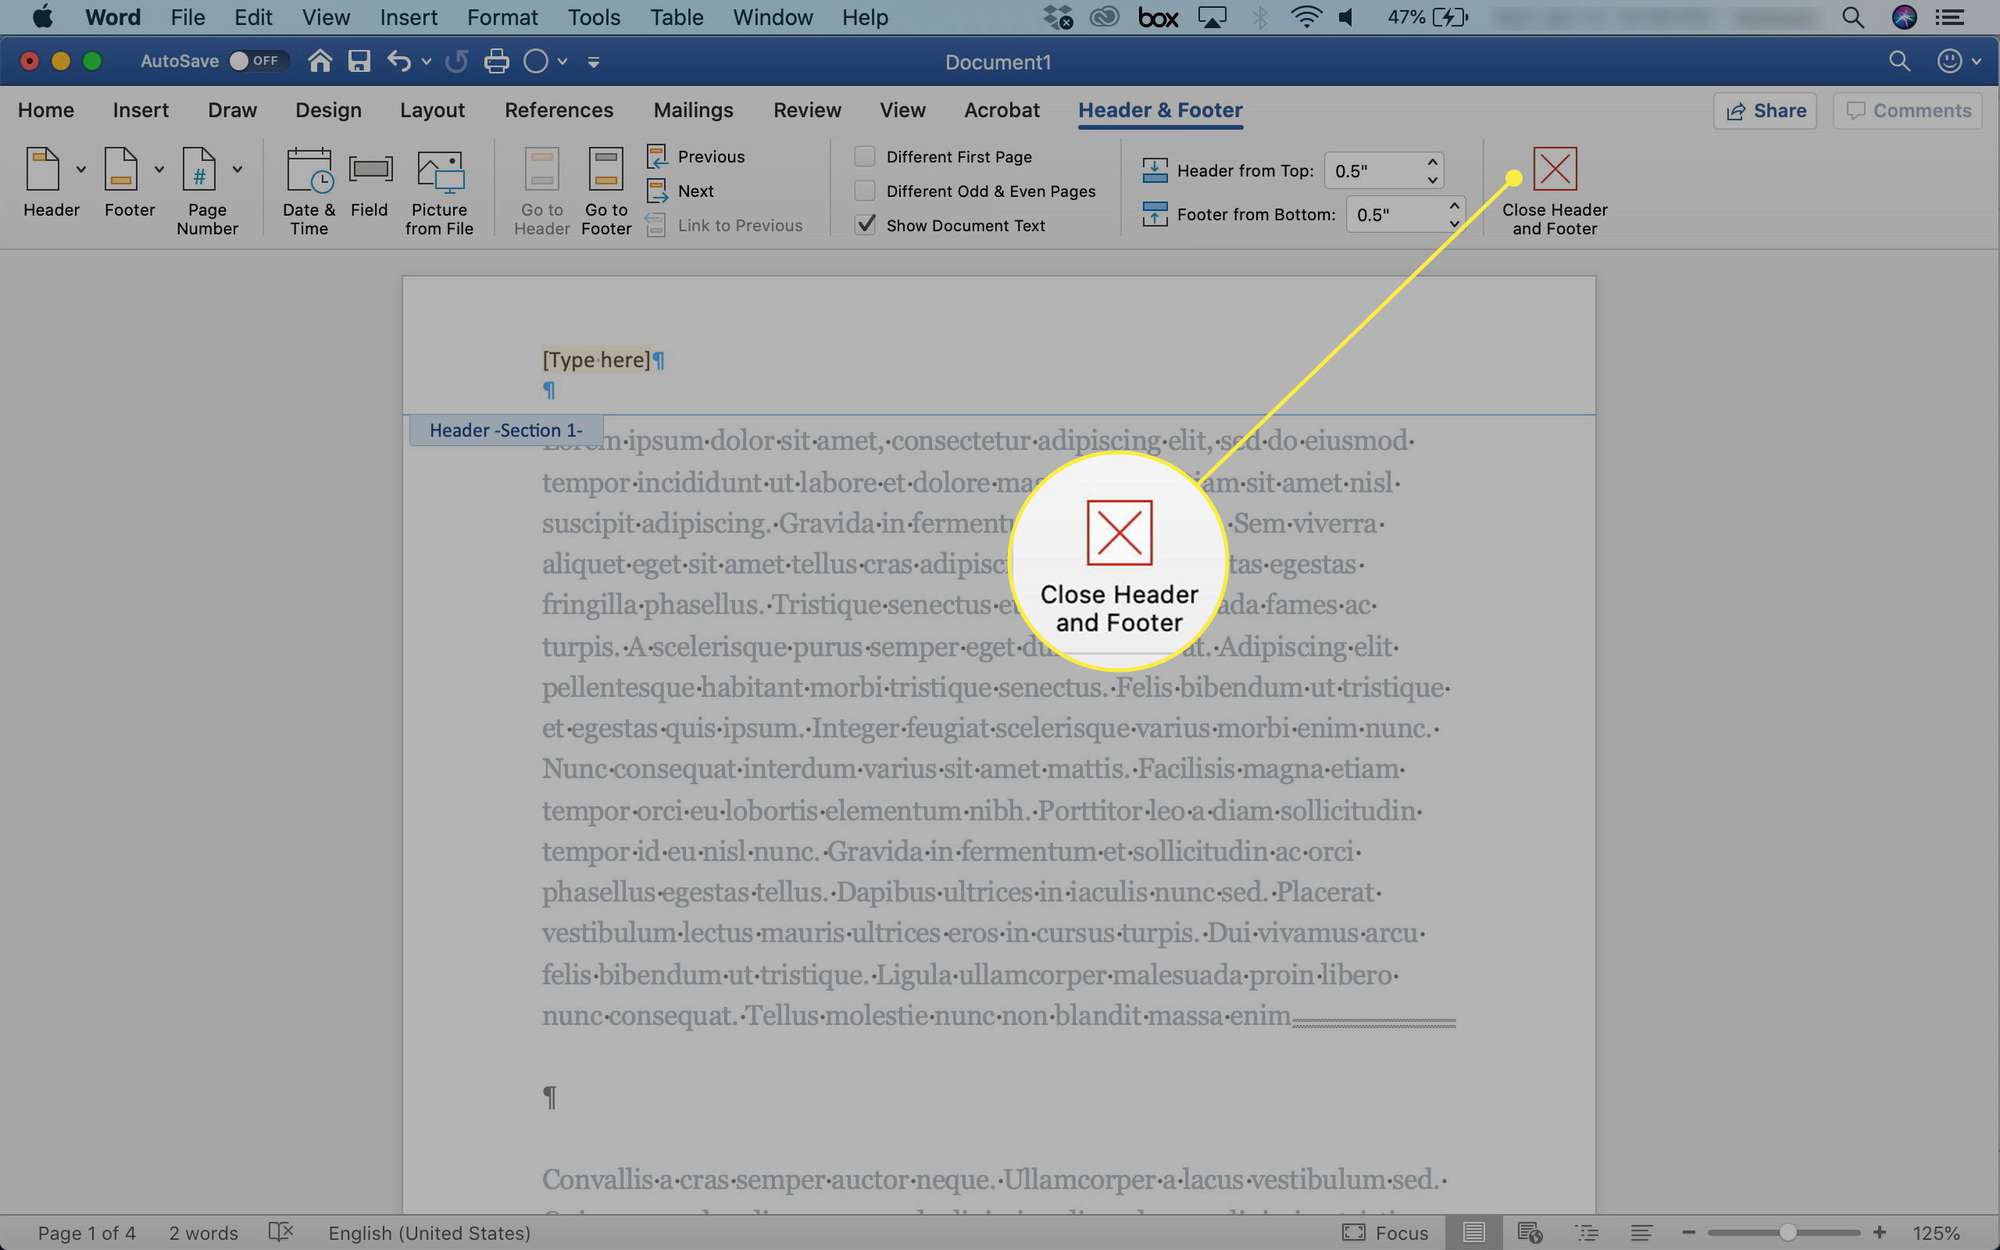
Task: Click the Footer icon in the ribbon
Action: click(x=121, y=169)
